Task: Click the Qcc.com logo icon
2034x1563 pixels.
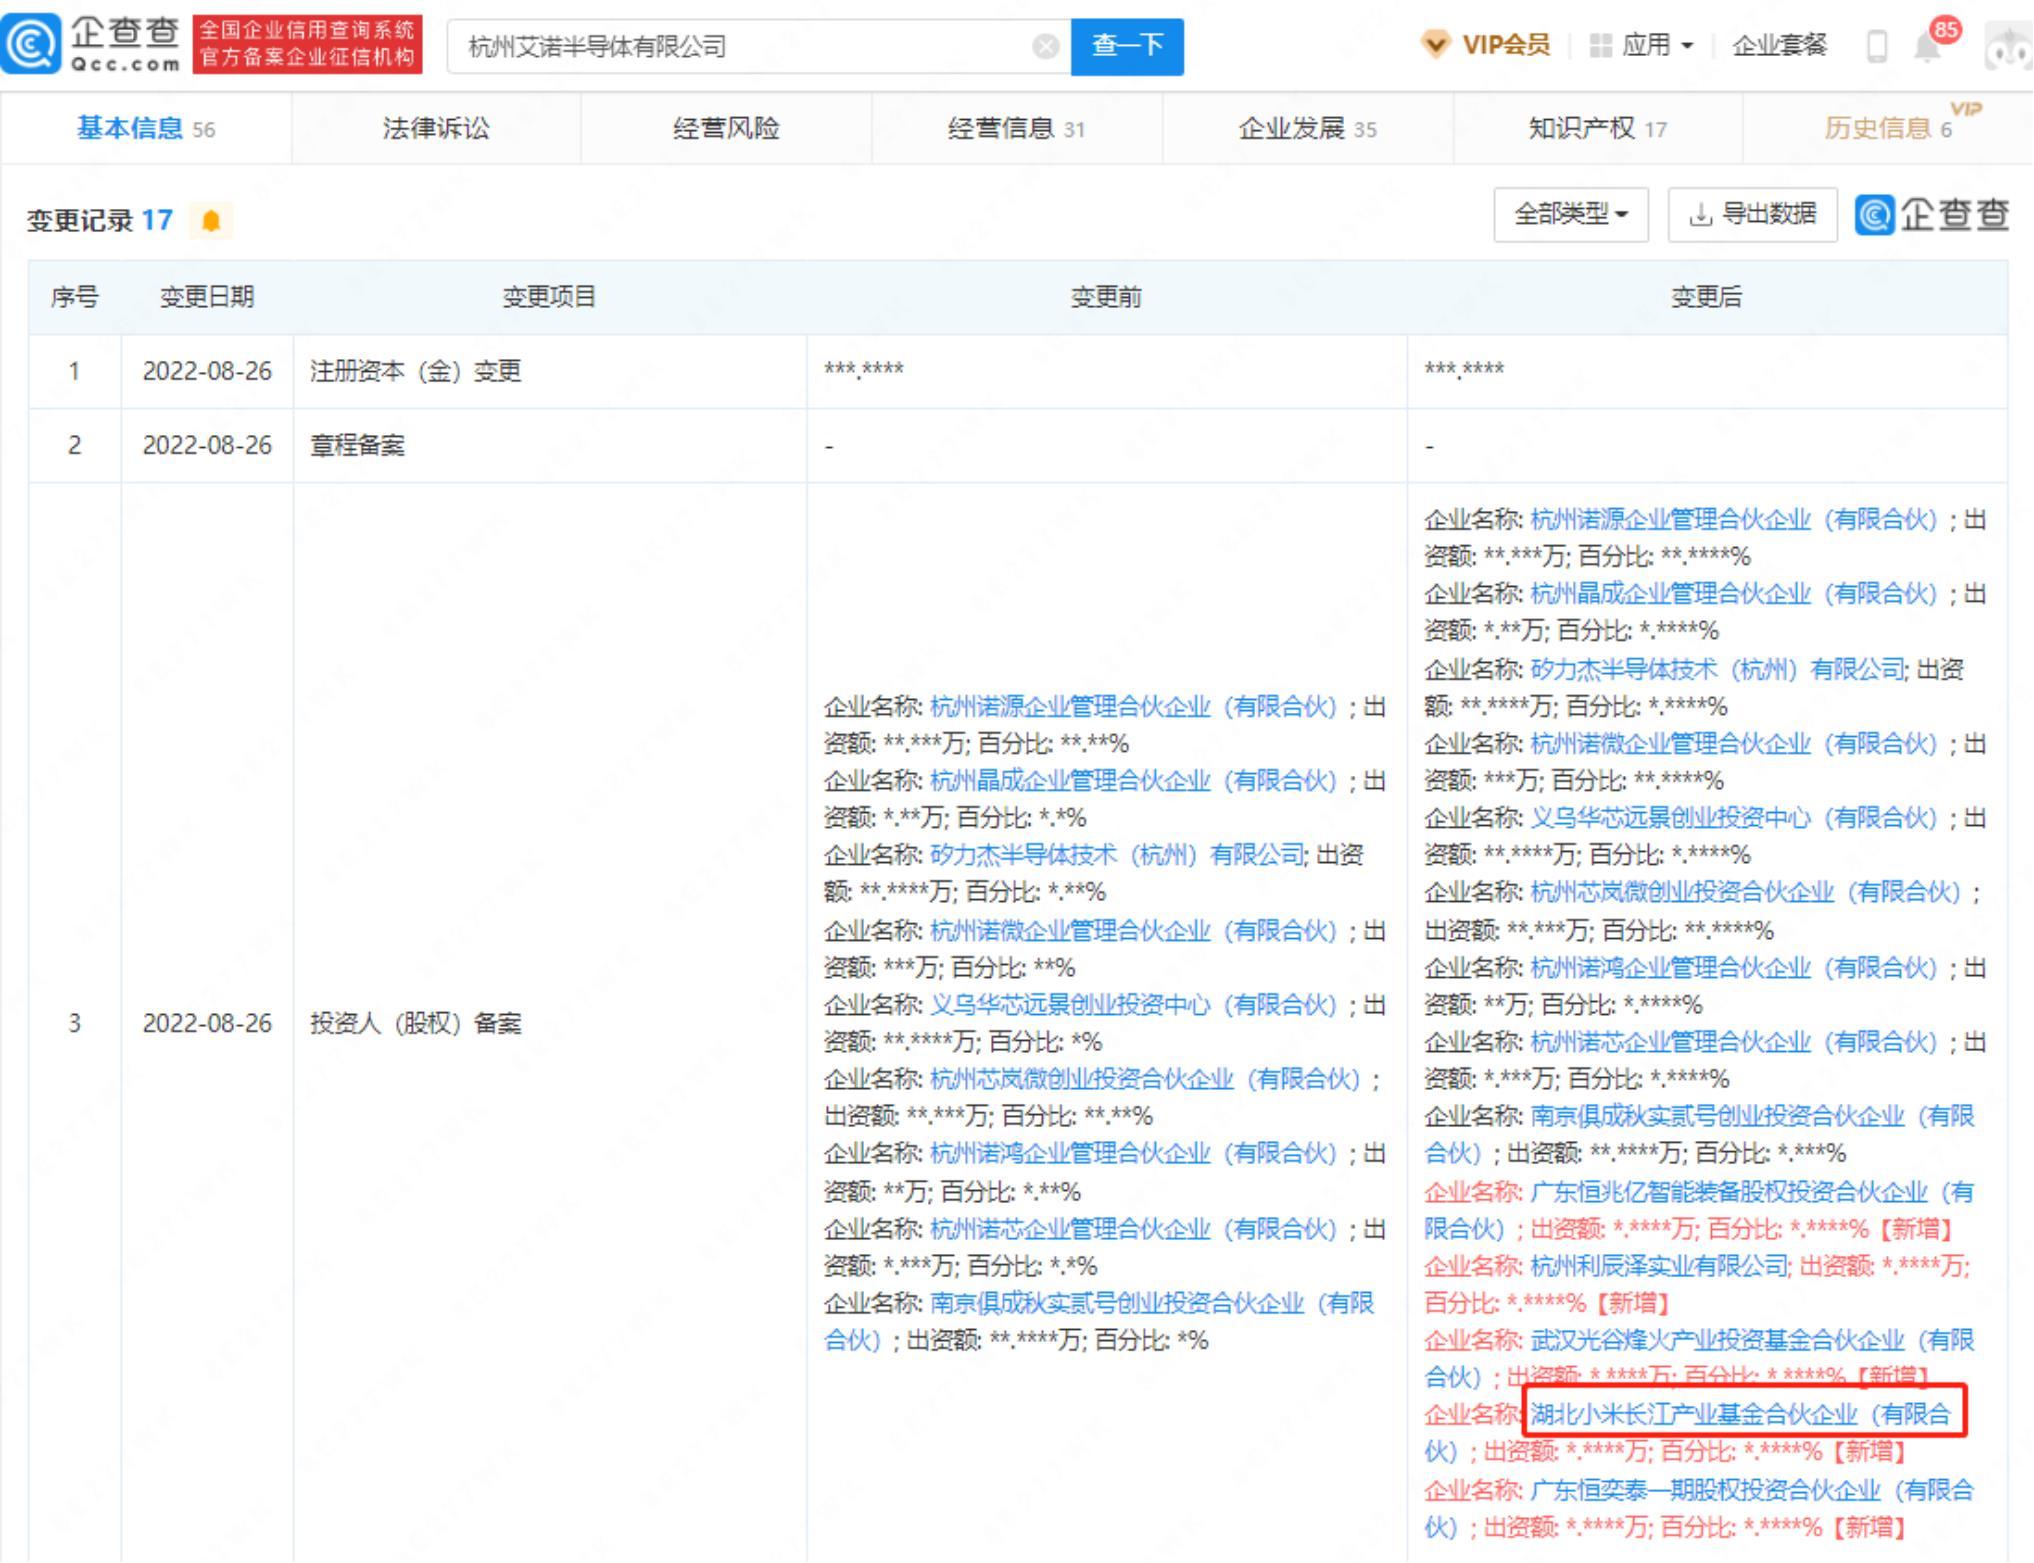Action: coord(32,45)
